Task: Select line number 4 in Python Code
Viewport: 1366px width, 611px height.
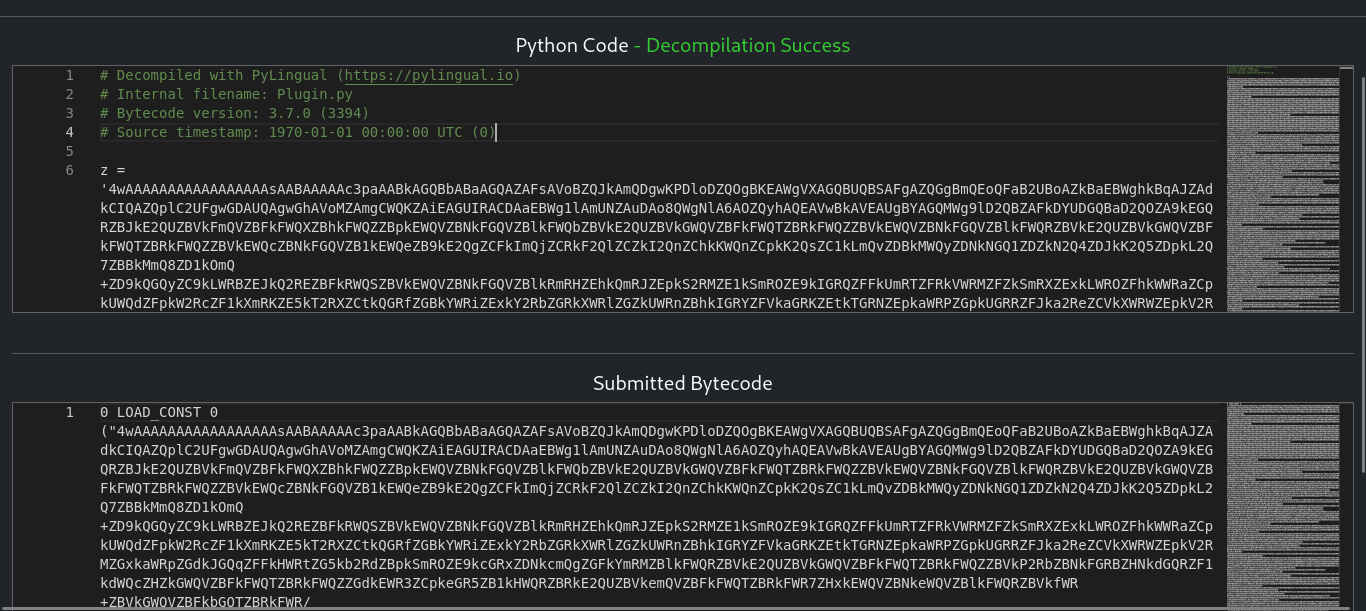Action: (x=70, y=132)
